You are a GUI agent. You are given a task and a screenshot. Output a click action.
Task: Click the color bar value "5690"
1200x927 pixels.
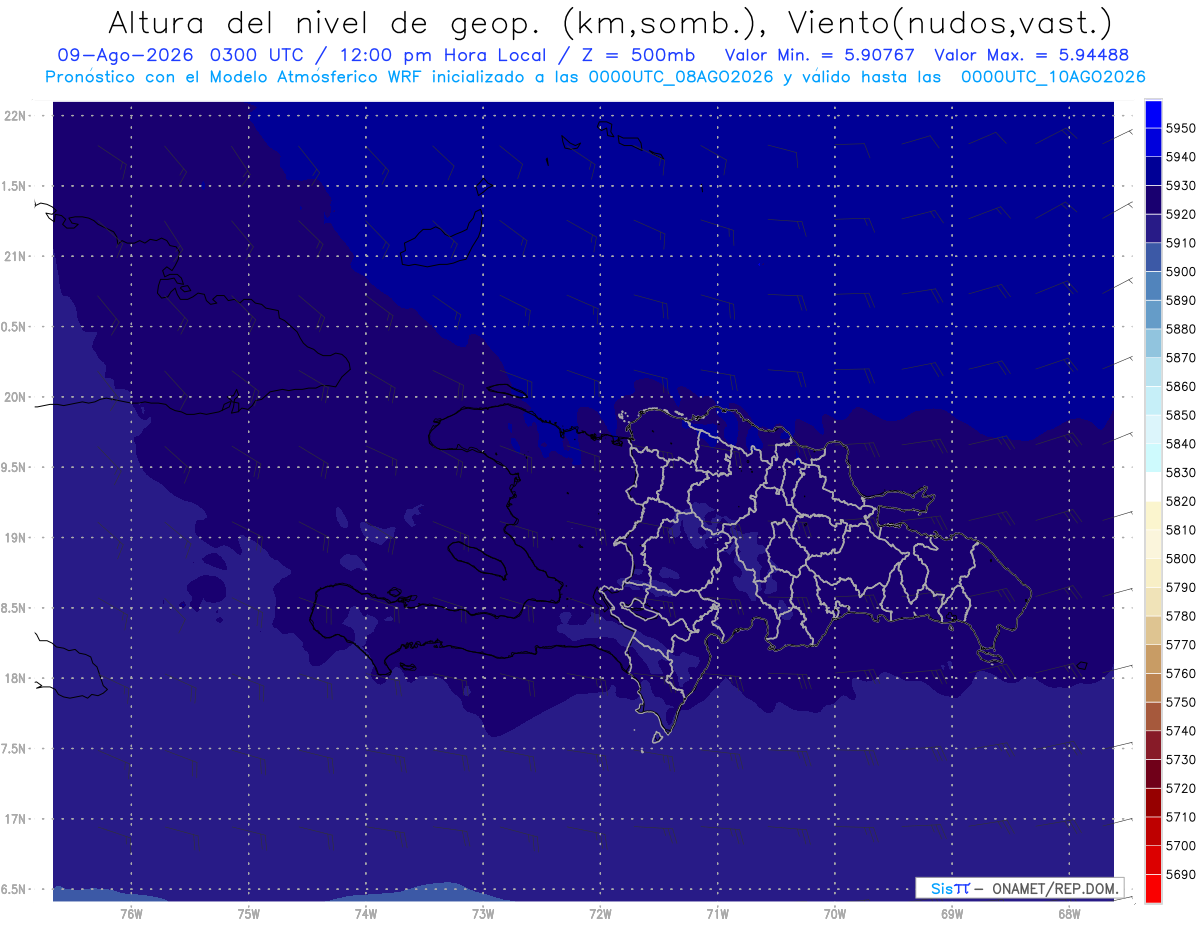(x=1180, y=875)
